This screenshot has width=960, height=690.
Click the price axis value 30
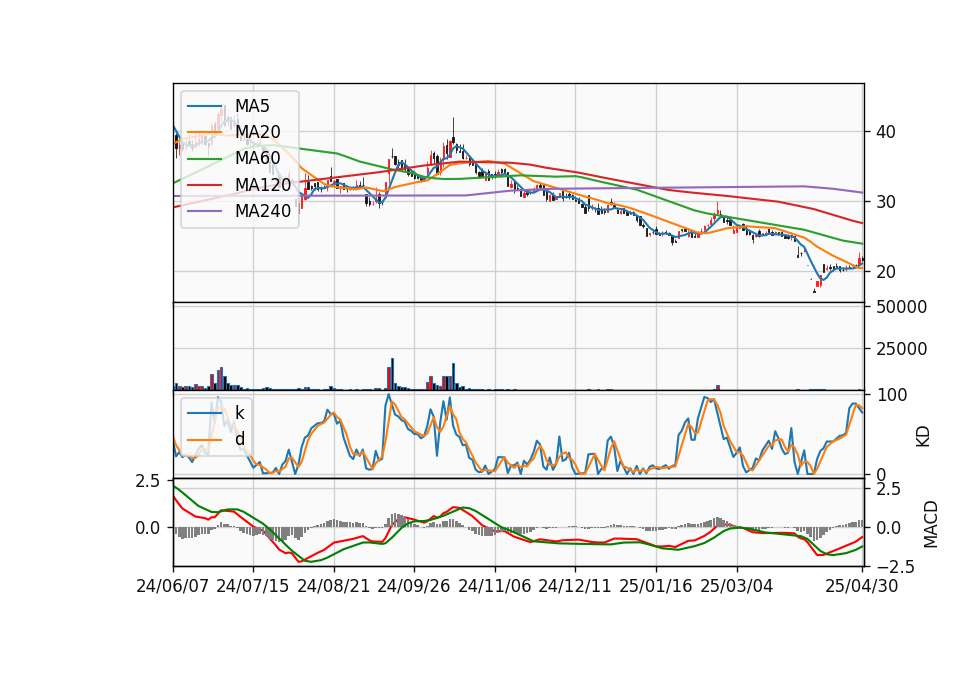pyautogui.click(x=886, y=201)
